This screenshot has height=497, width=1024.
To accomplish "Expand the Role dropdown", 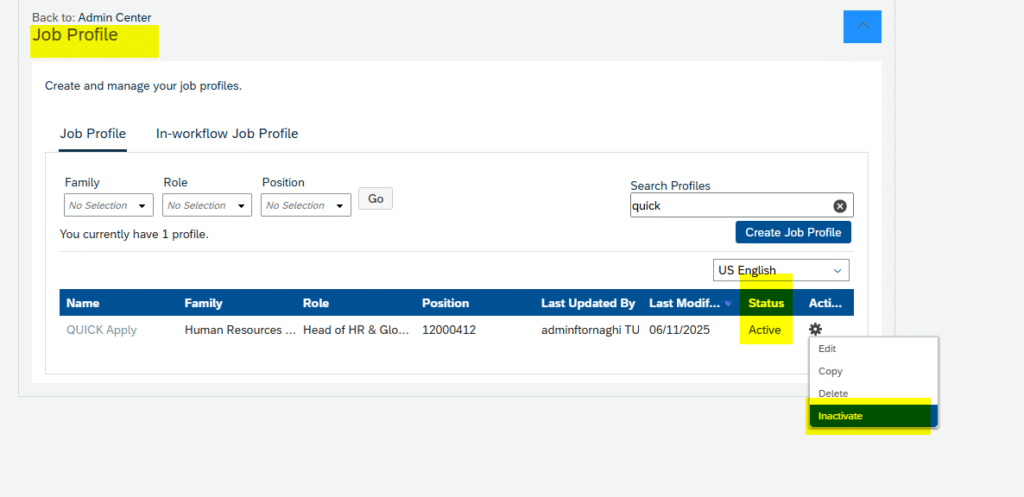I will pos(207,205).
